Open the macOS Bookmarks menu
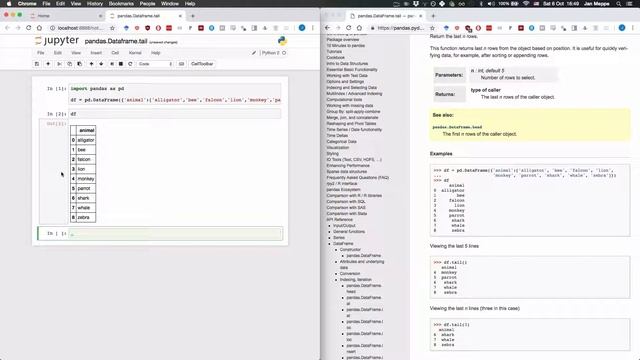The image size is (640, 360). (x=121, y=4)
